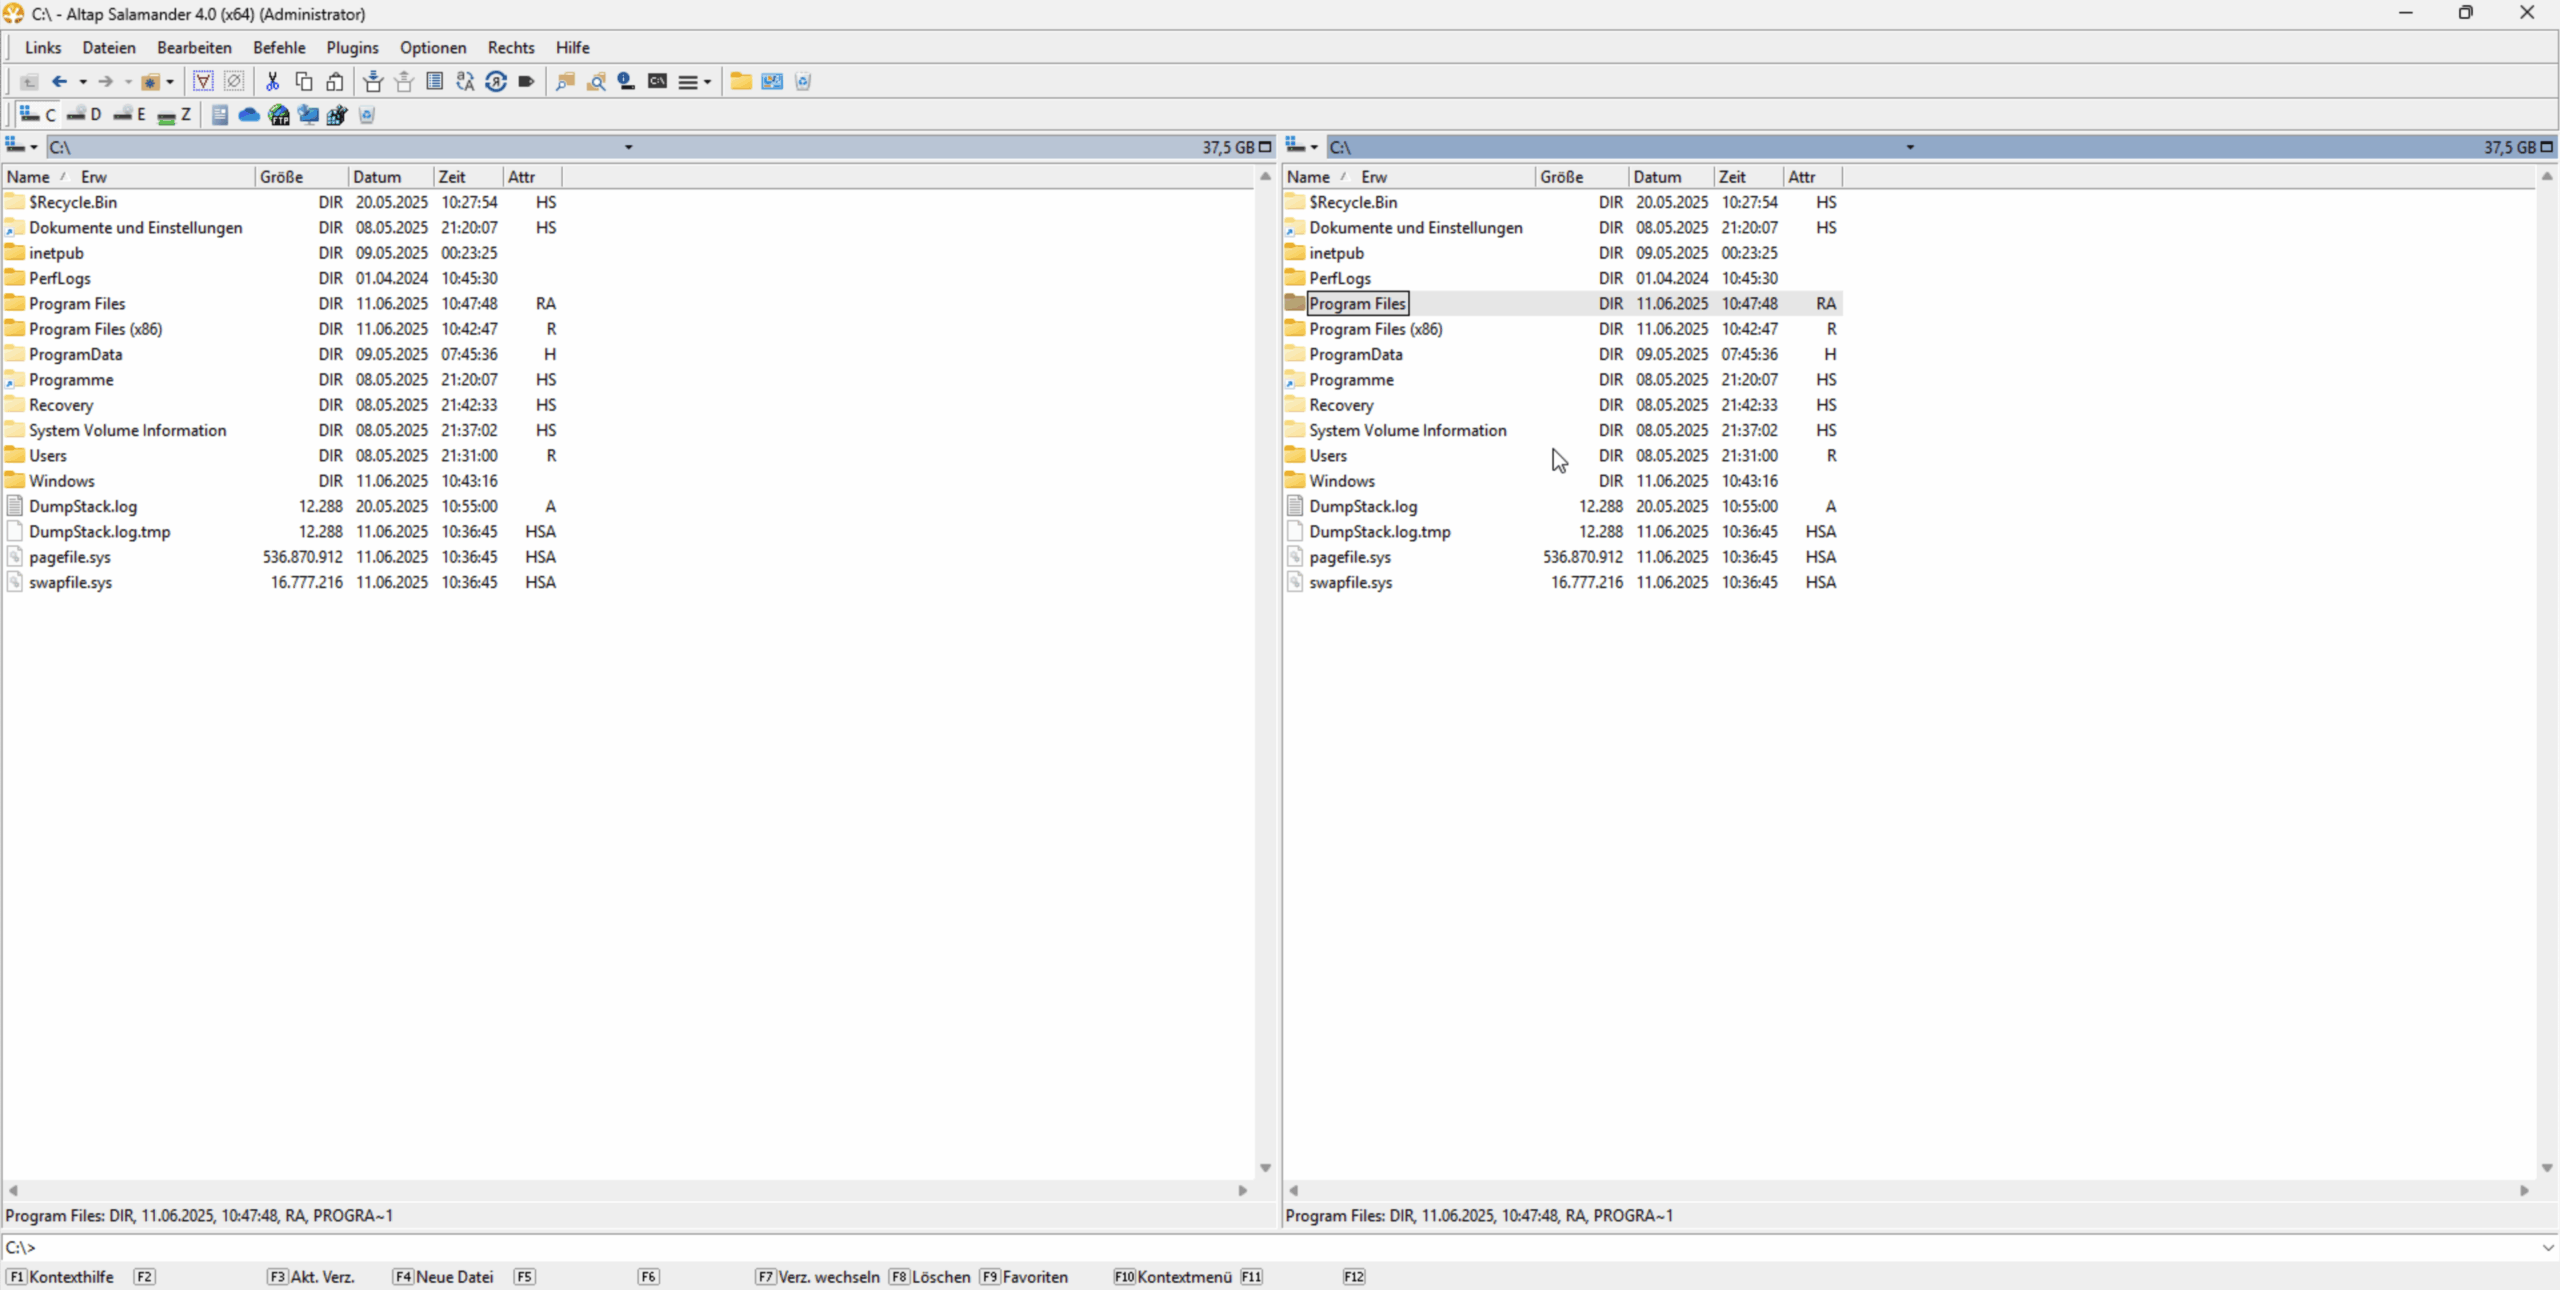
Task: Toggle the filter selection funnel icon
Action: point(203,82)
